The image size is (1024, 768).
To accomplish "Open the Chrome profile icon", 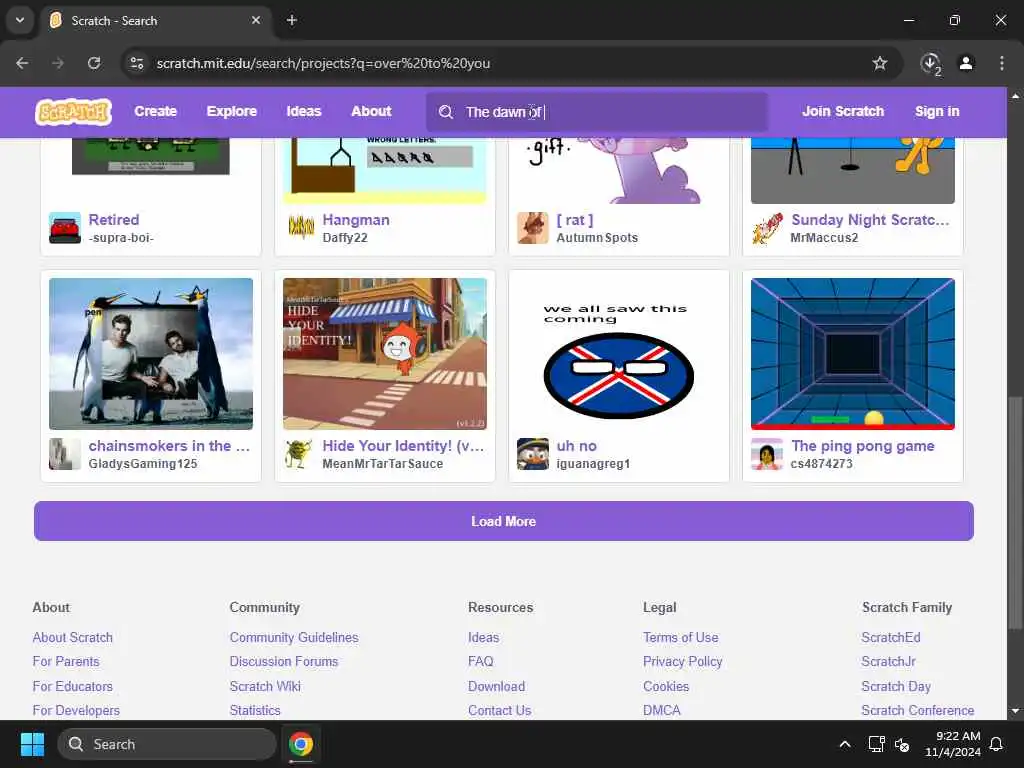I will coord(966,63).
